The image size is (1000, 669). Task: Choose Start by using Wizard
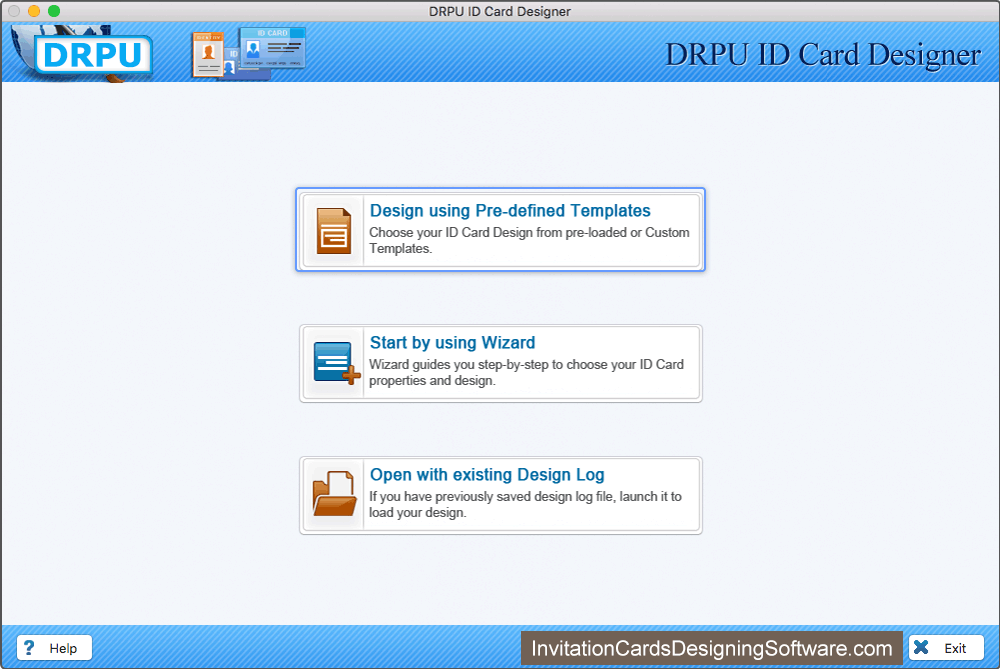(501, 364)
